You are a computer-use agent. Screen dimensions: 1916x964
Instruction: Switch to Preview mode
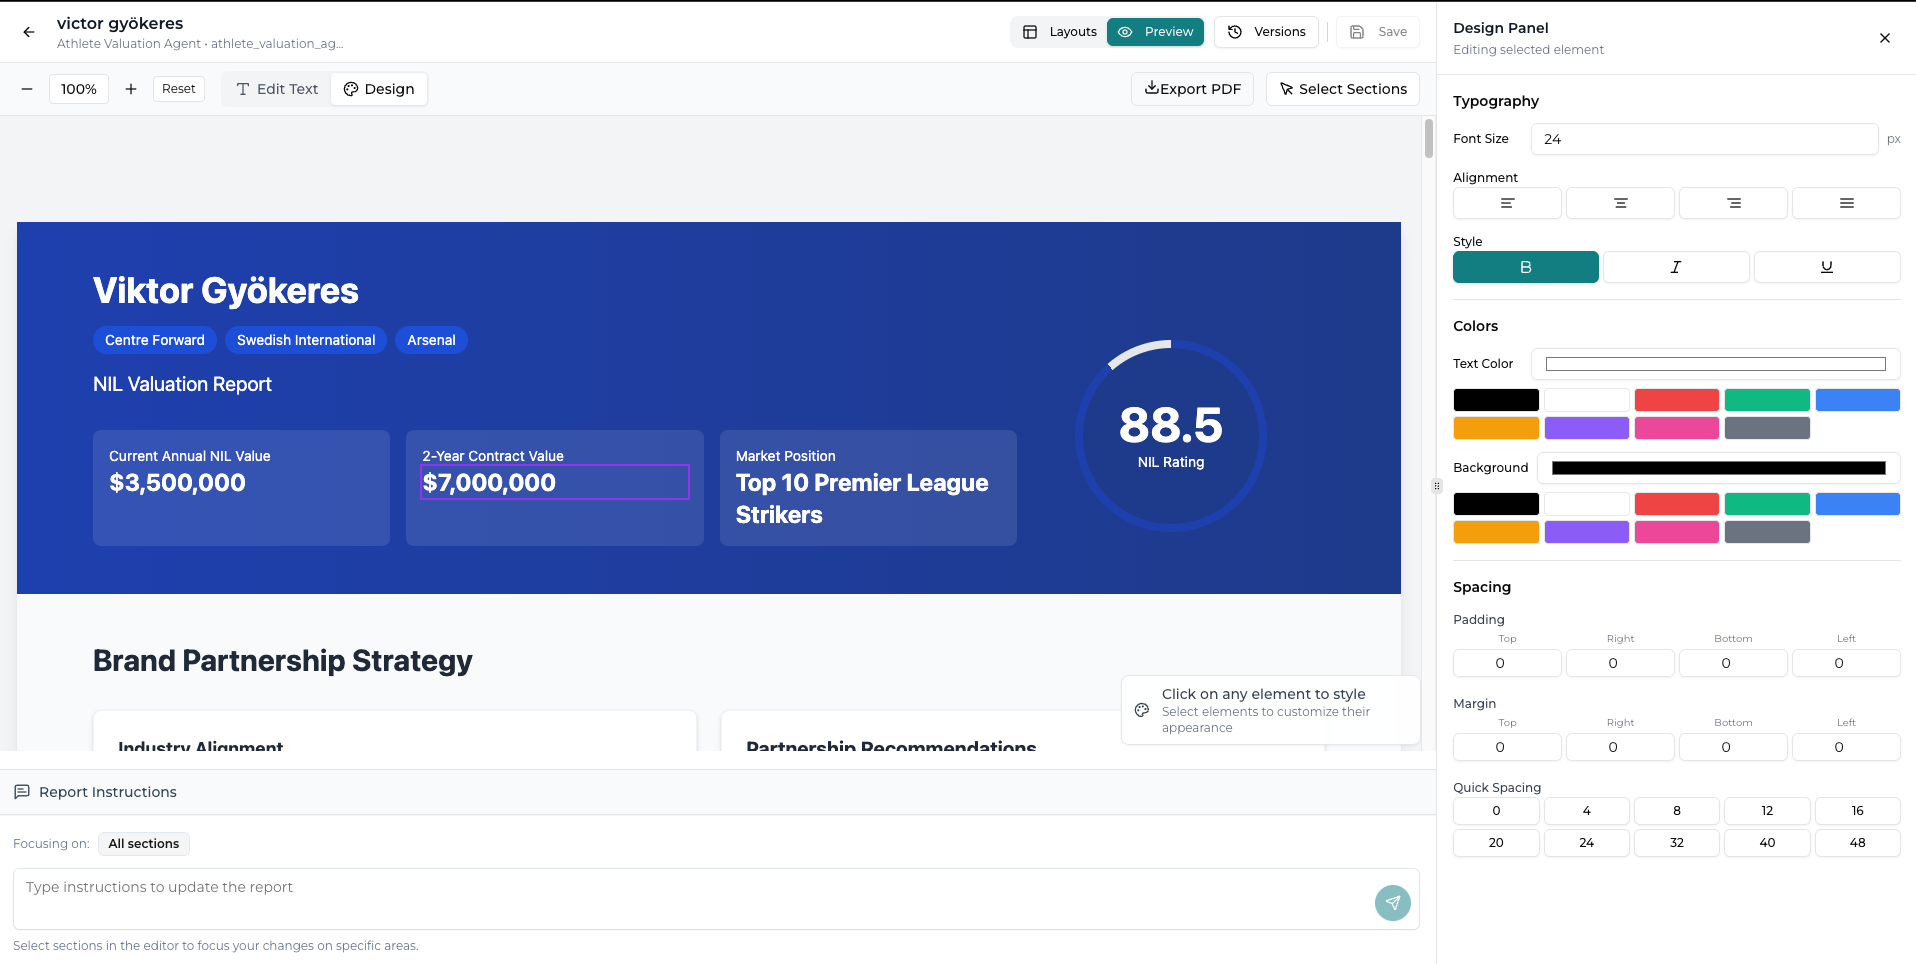click(1155, 32)
